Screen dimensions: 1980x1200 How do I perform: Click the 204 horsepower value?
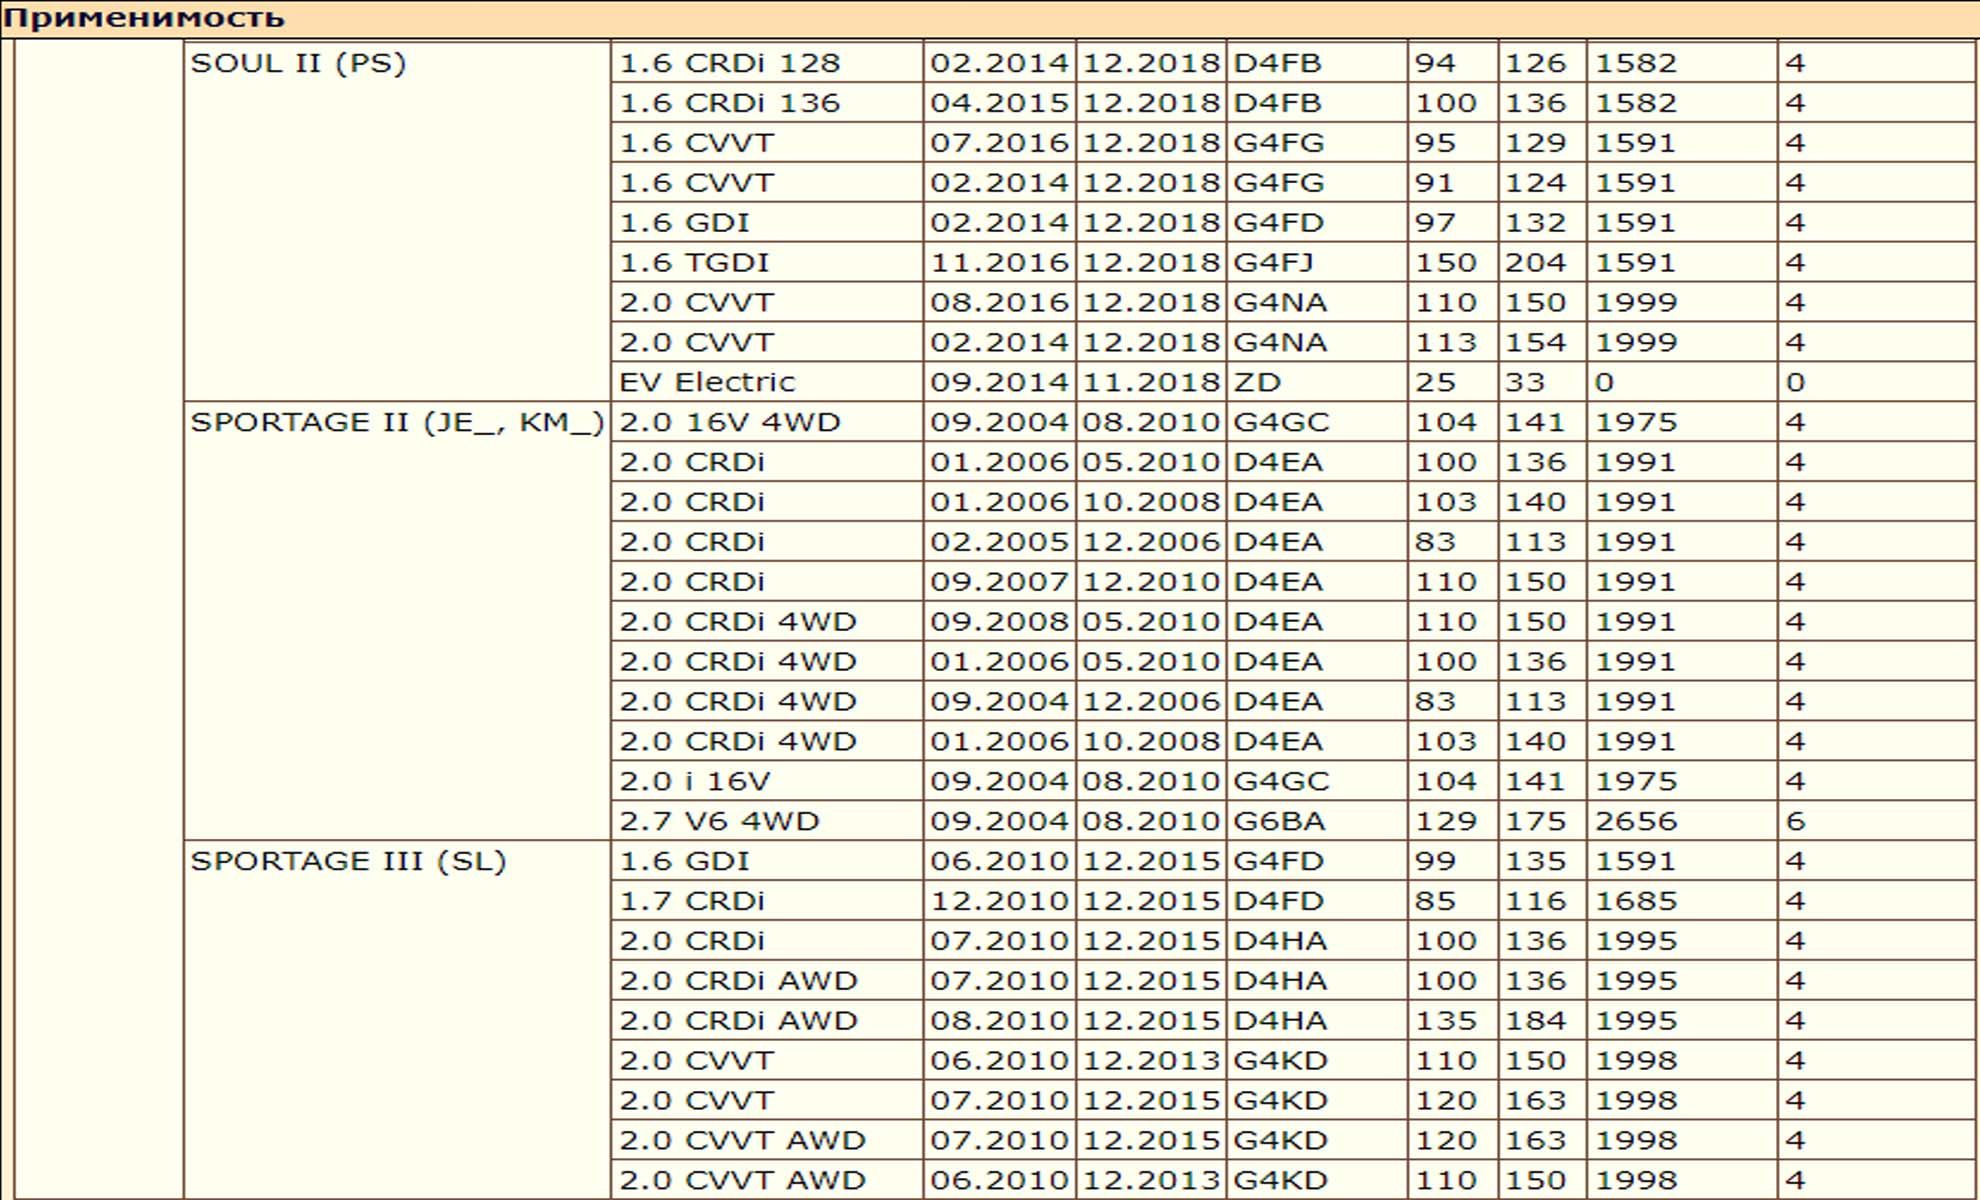pyautogui.click(x=1542, y=262)
